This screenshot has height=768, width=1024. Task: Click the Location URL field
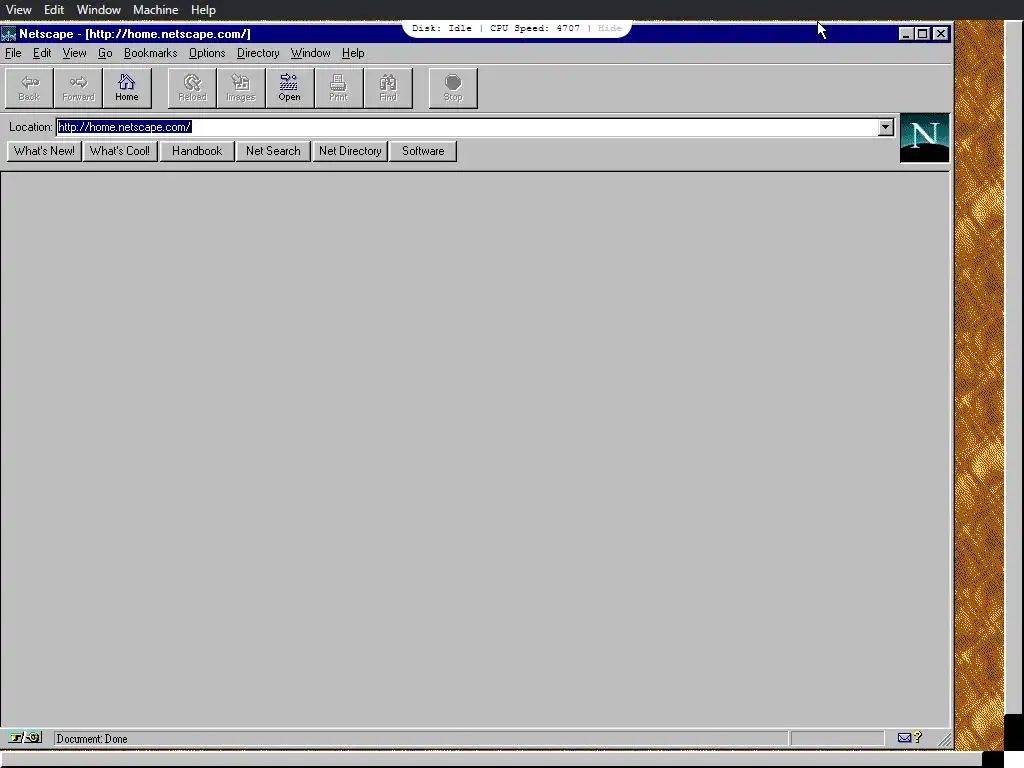(467, 127)
